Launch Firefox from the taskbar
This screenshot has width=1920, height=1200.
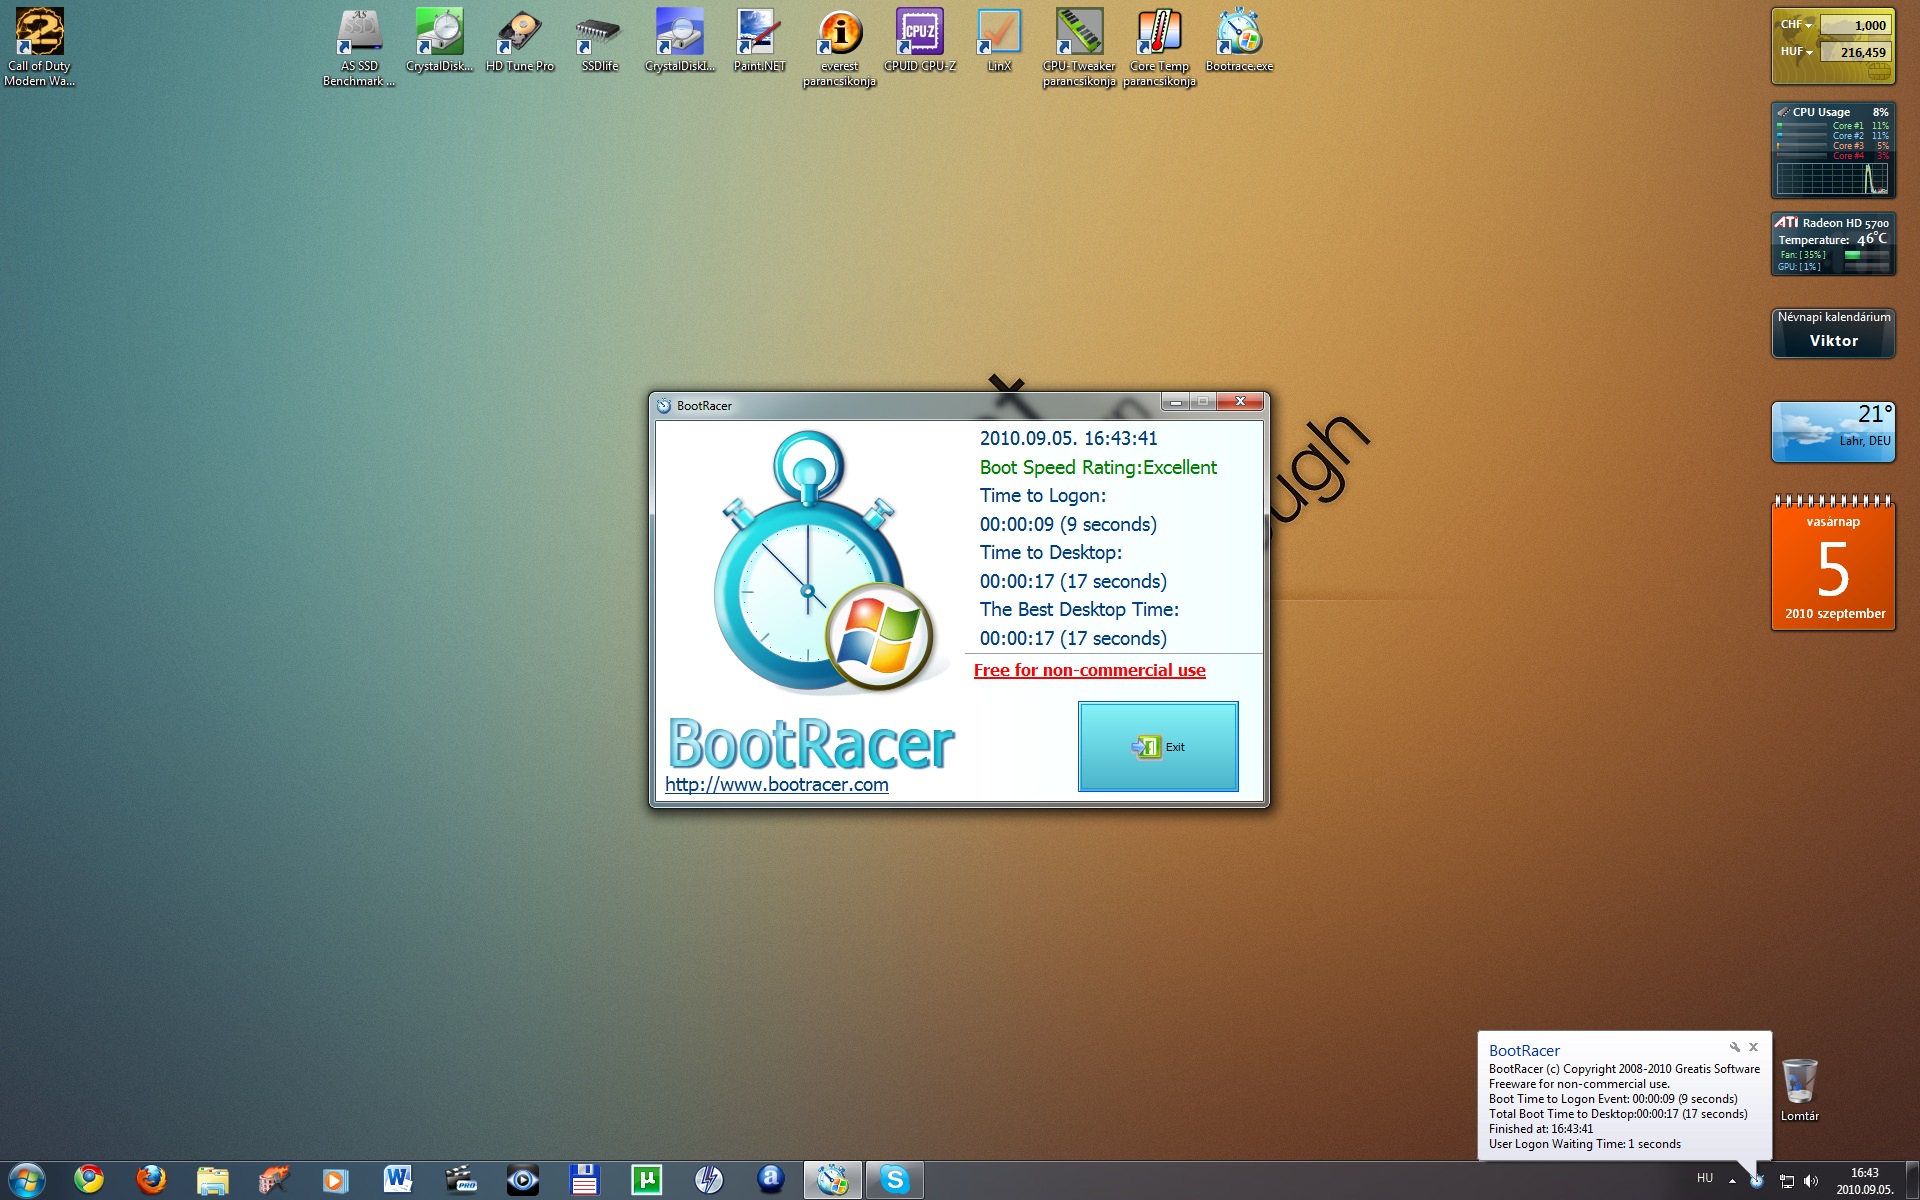click(151, 1180)
